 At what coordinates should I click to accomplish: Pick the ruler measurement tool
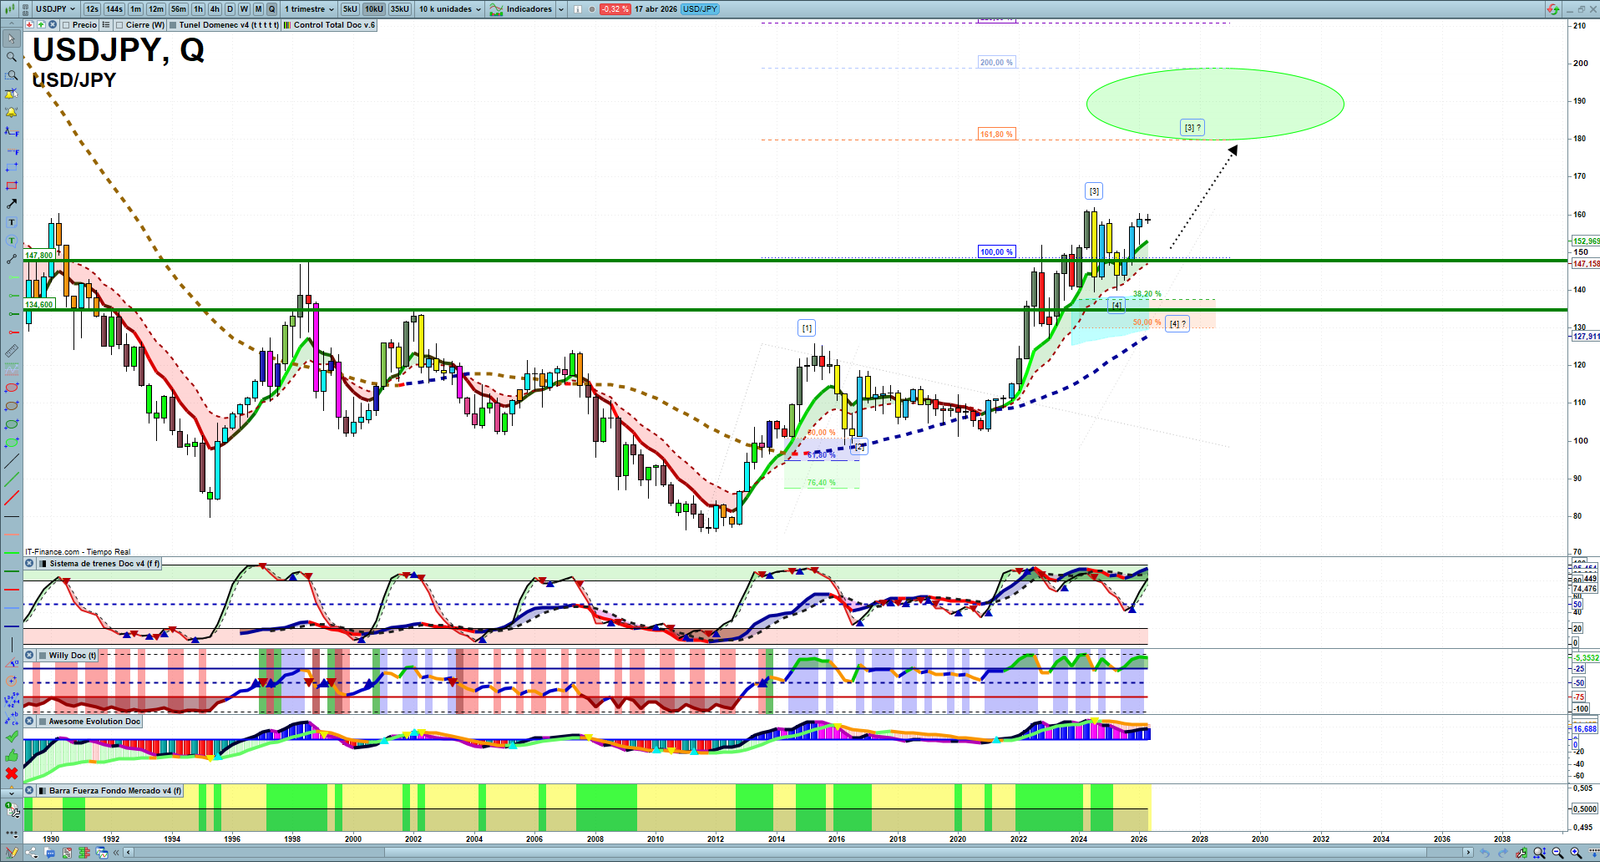[x=12, y=351]
